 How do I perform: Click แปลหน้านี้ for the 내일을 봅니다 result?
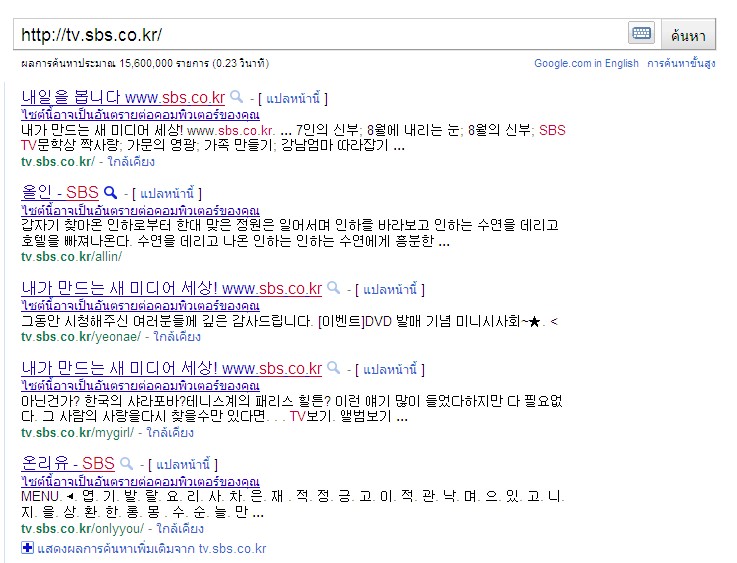coord(293,99)
